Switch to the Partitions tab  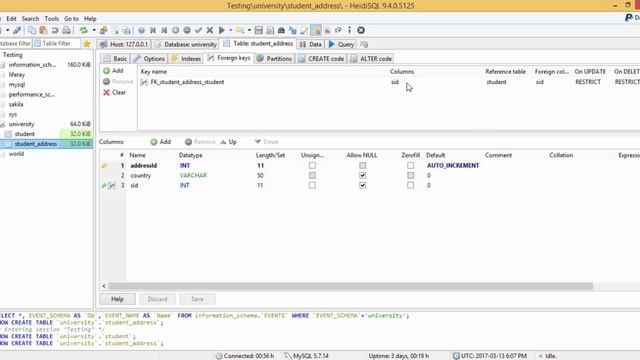pyautogui.click(x=274, y=59)
